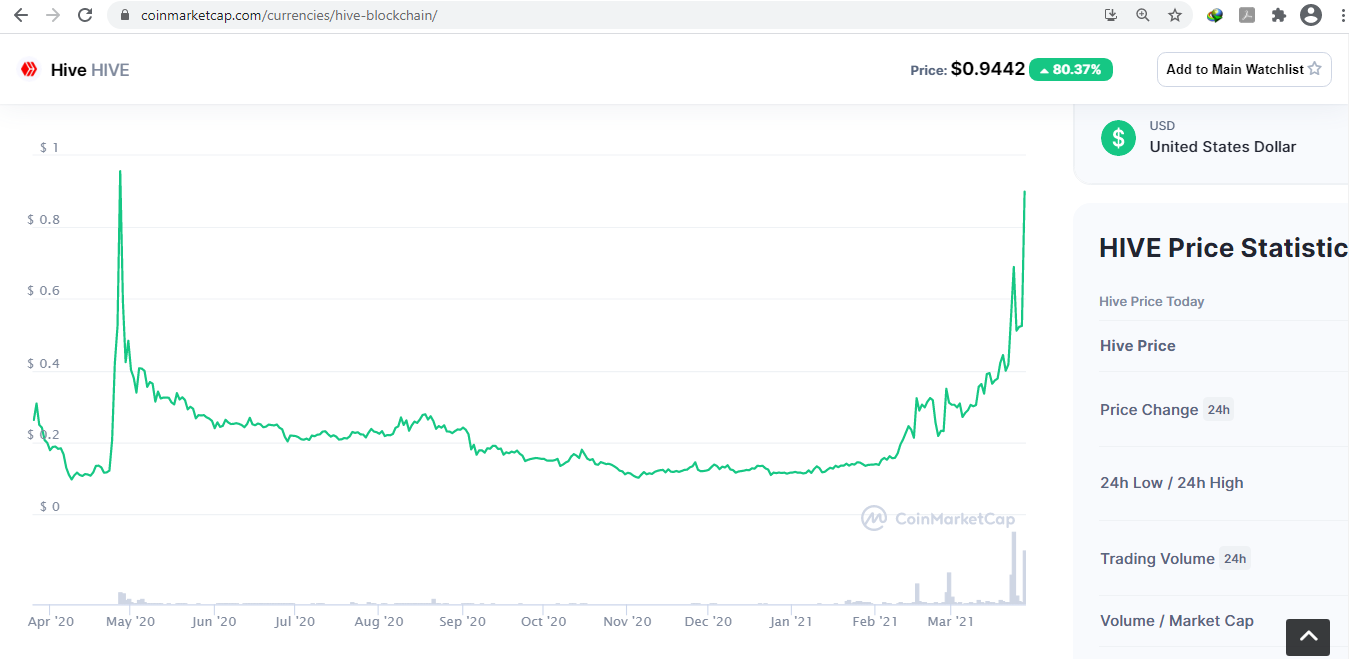Open the Extensions puzzle piece menu

pos(1278,15)
